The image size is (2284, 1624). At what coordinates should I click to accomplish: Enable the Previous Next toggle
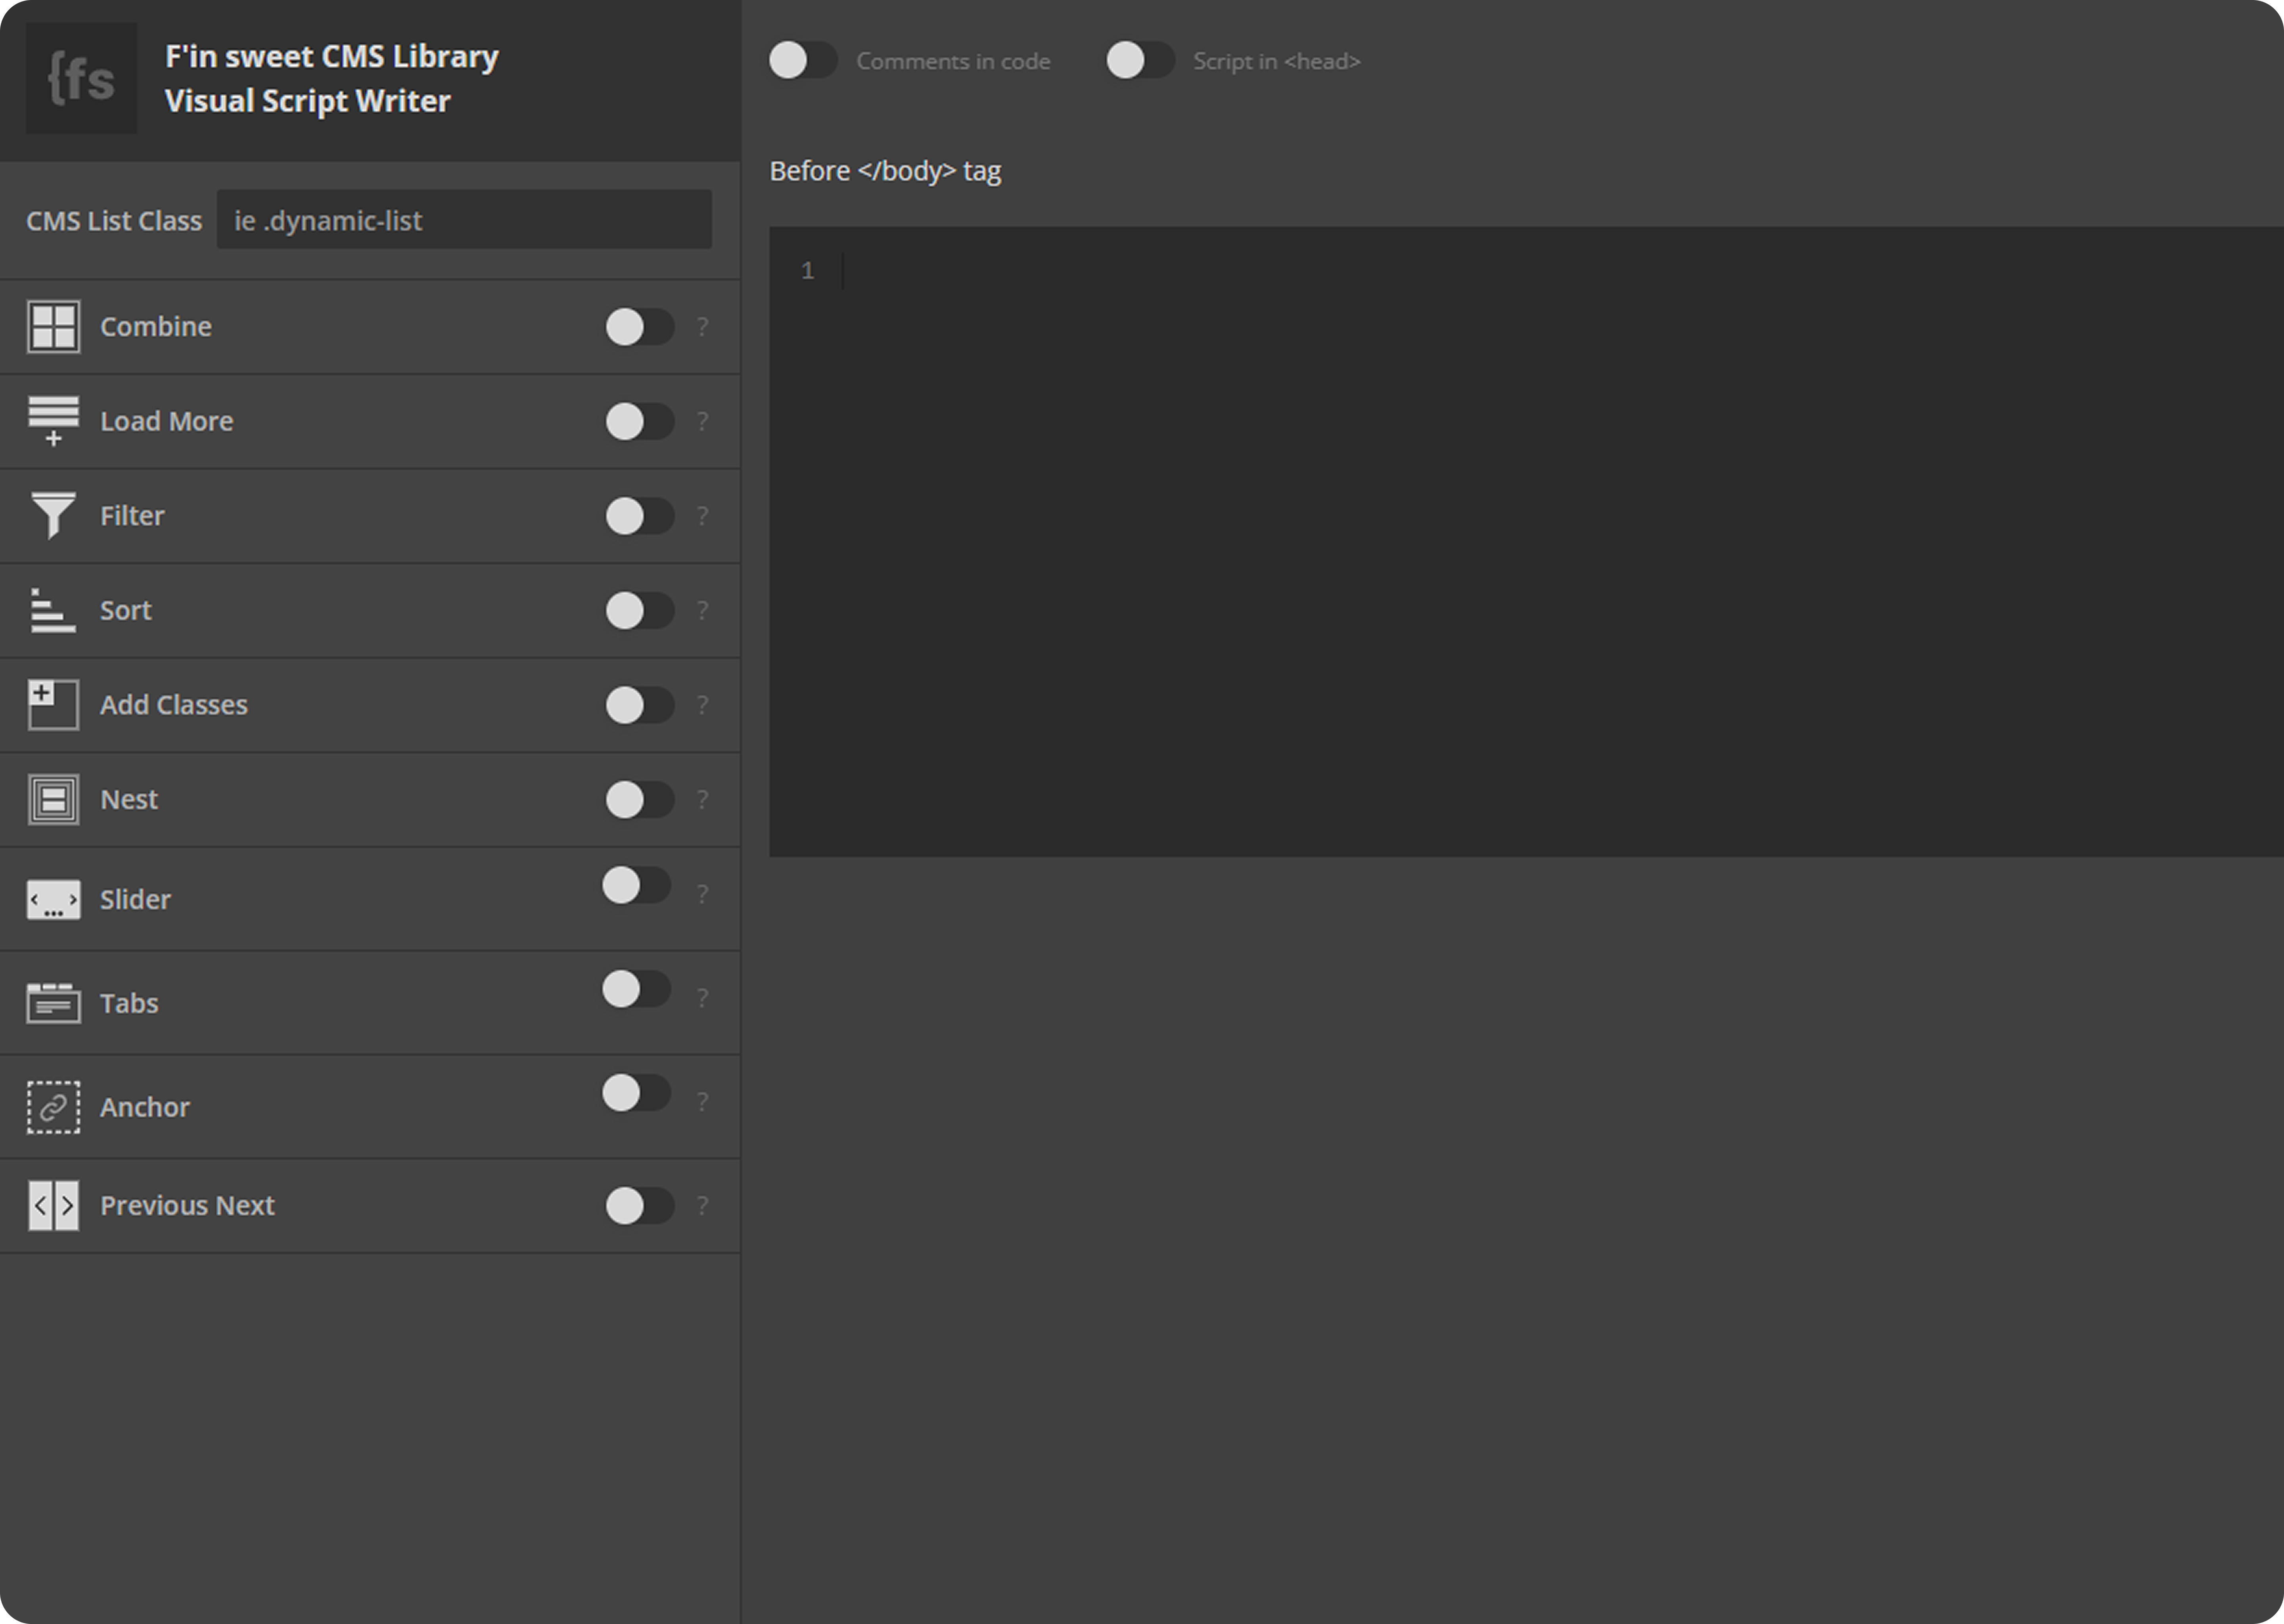(640, 1206)
